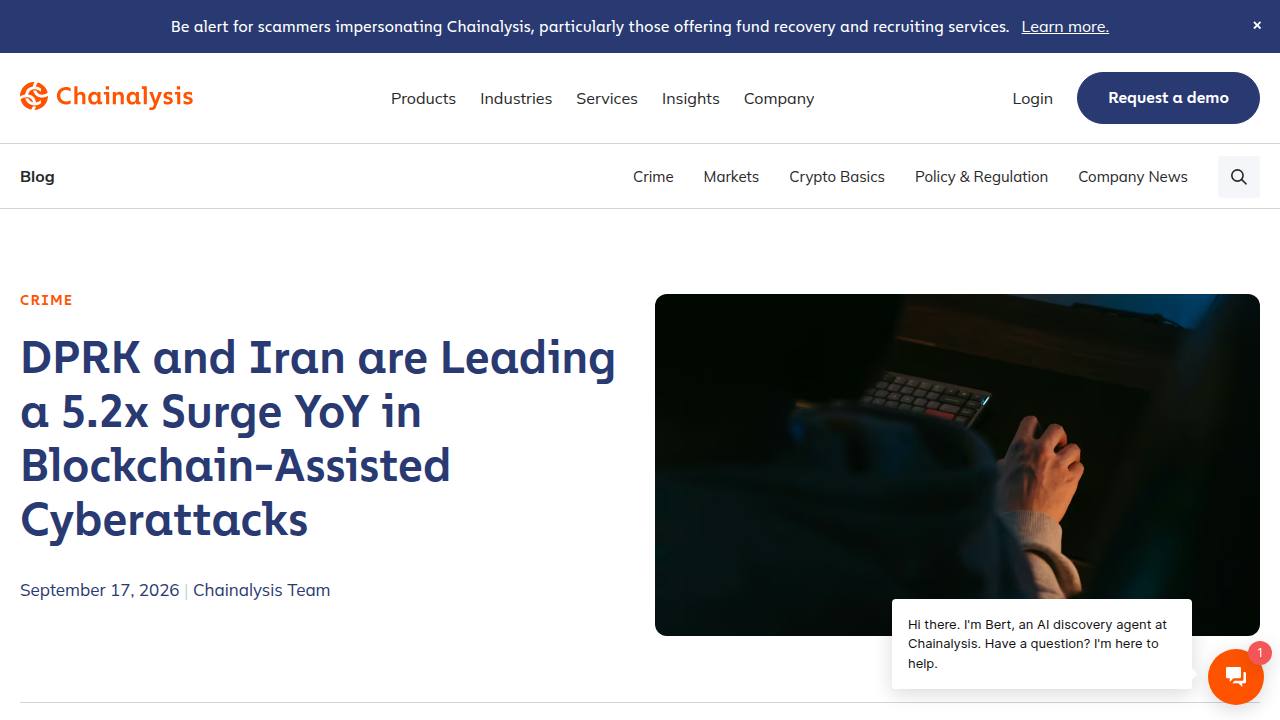Screen dimensions: 1280x720
Task: Open the Company menu
Action: [x=779, y=98]
